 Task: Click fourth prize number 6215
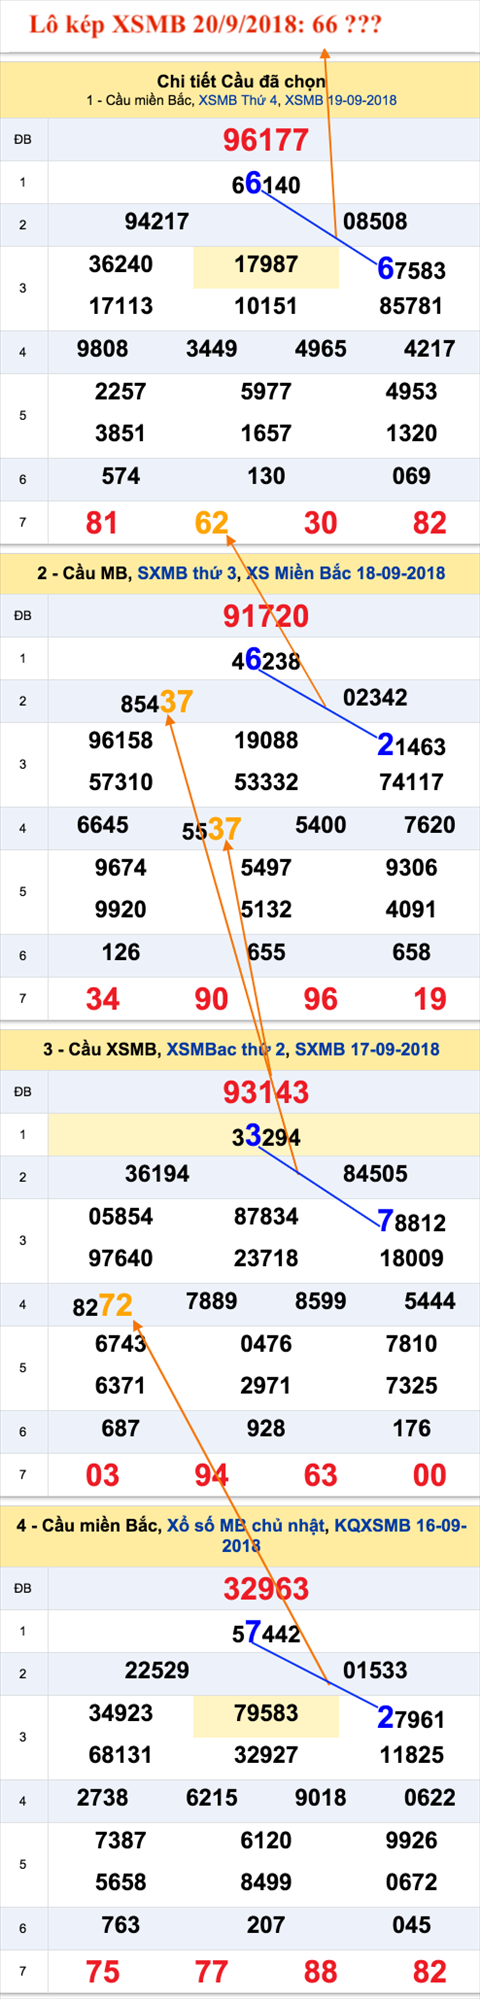[212, 1798]
